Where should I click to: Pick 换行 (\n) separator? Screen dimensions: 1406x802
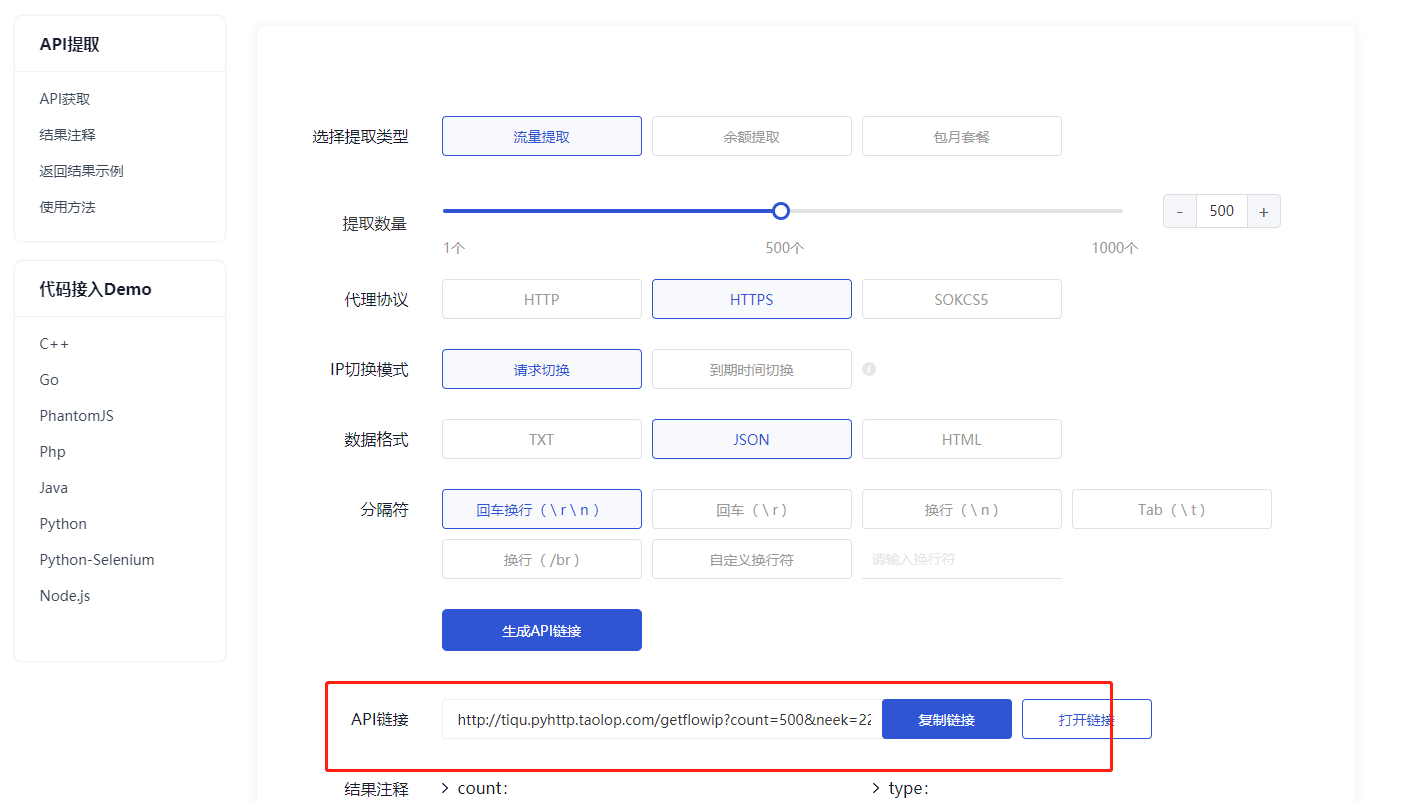(x=962, y=509)
